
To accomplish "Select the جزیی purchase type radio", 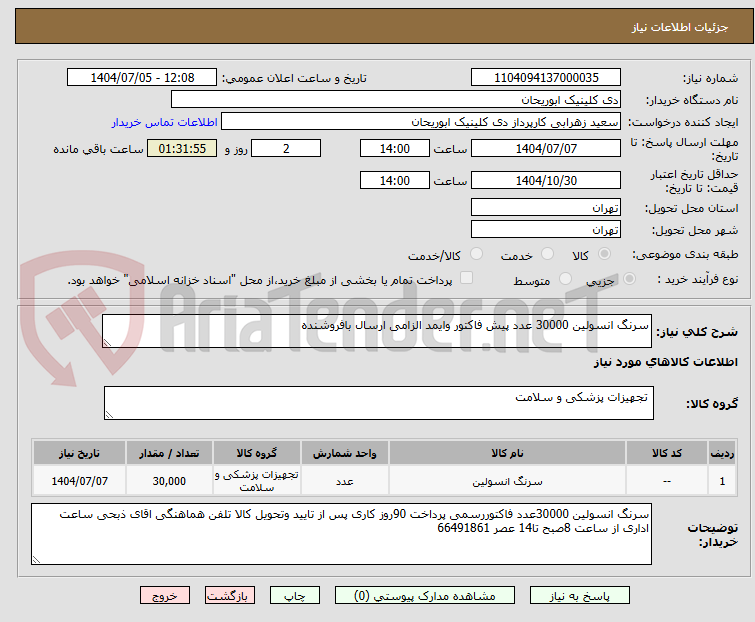I will click(x=629, y=279).
